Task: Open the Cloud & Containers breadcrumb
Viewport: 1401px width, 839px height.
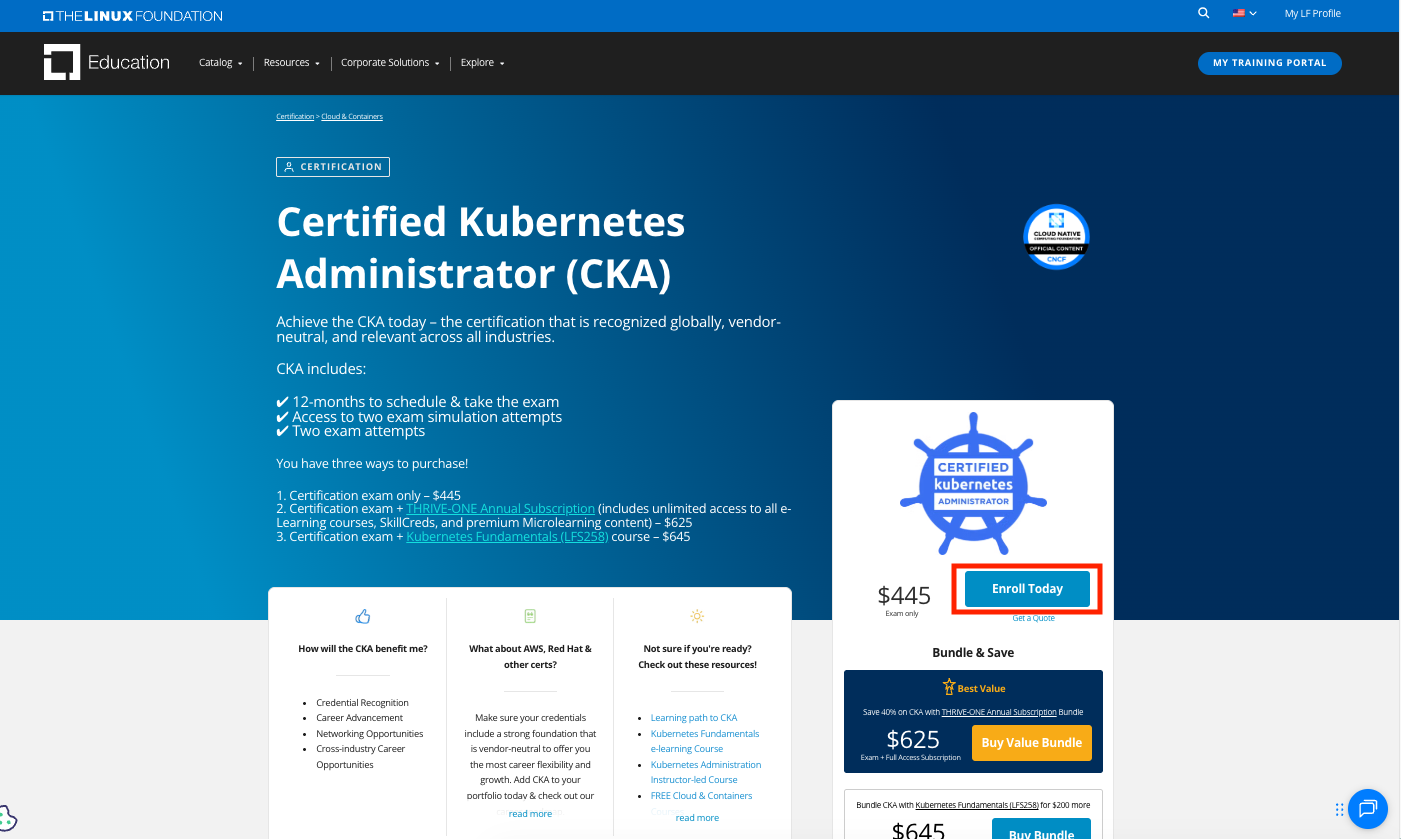Action: [352, 117]
